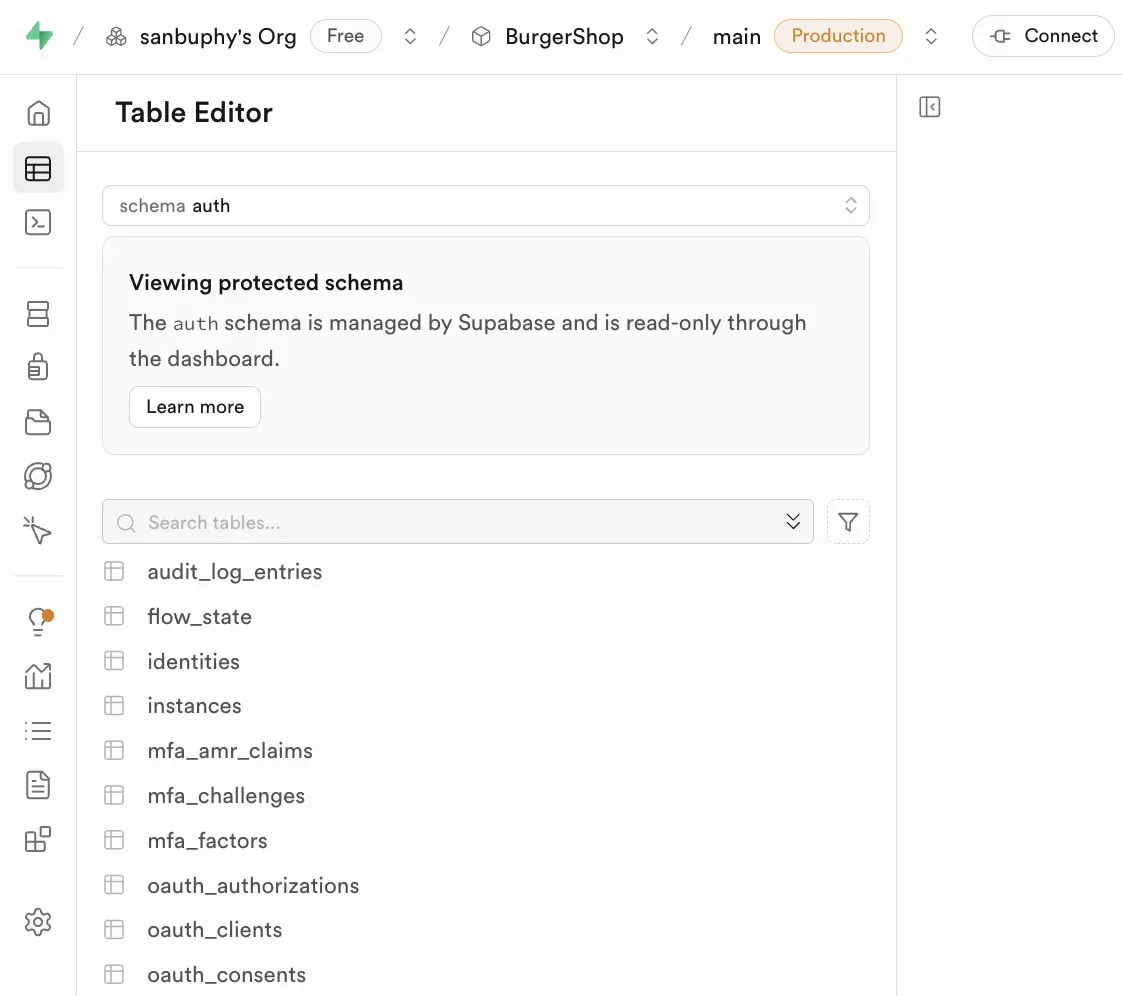Open identities table
Viewport: 1122px width, 996px height.
point(193,661)
